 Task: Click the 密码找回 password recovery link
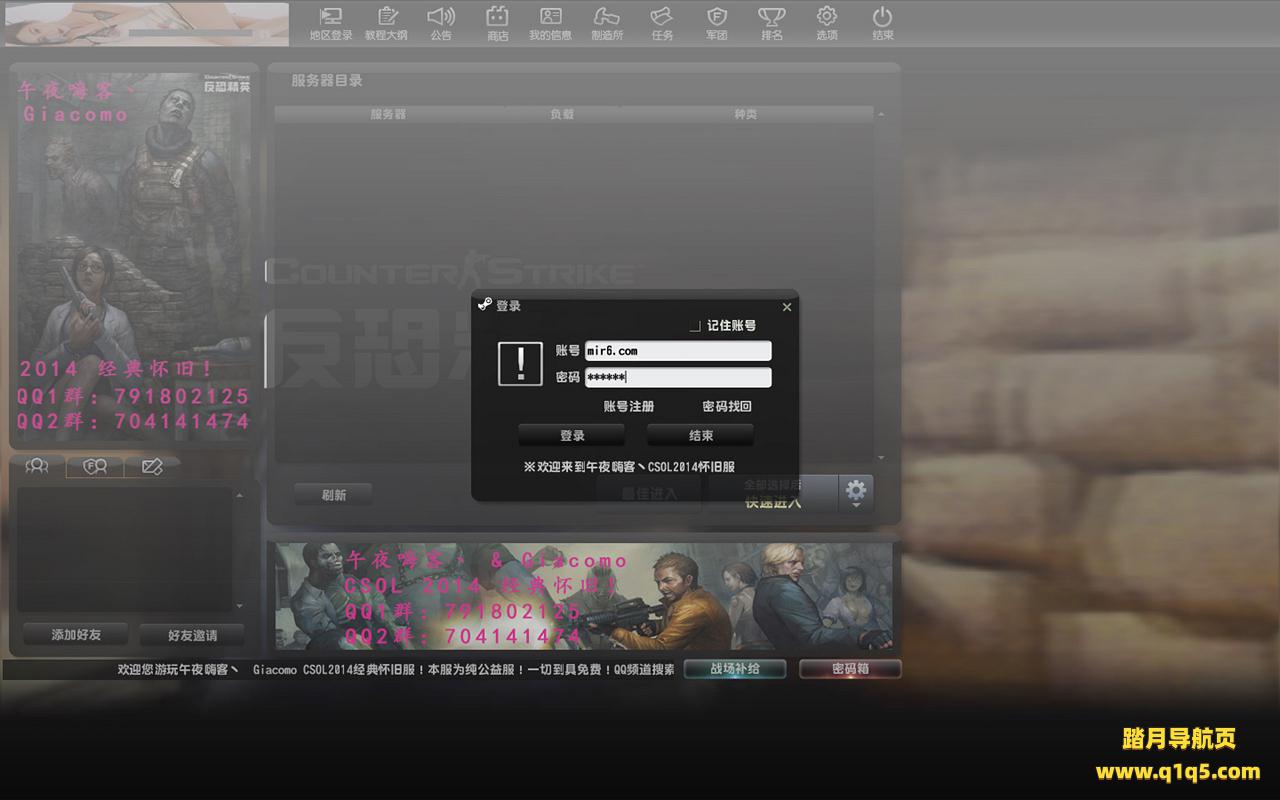[727, 406]
